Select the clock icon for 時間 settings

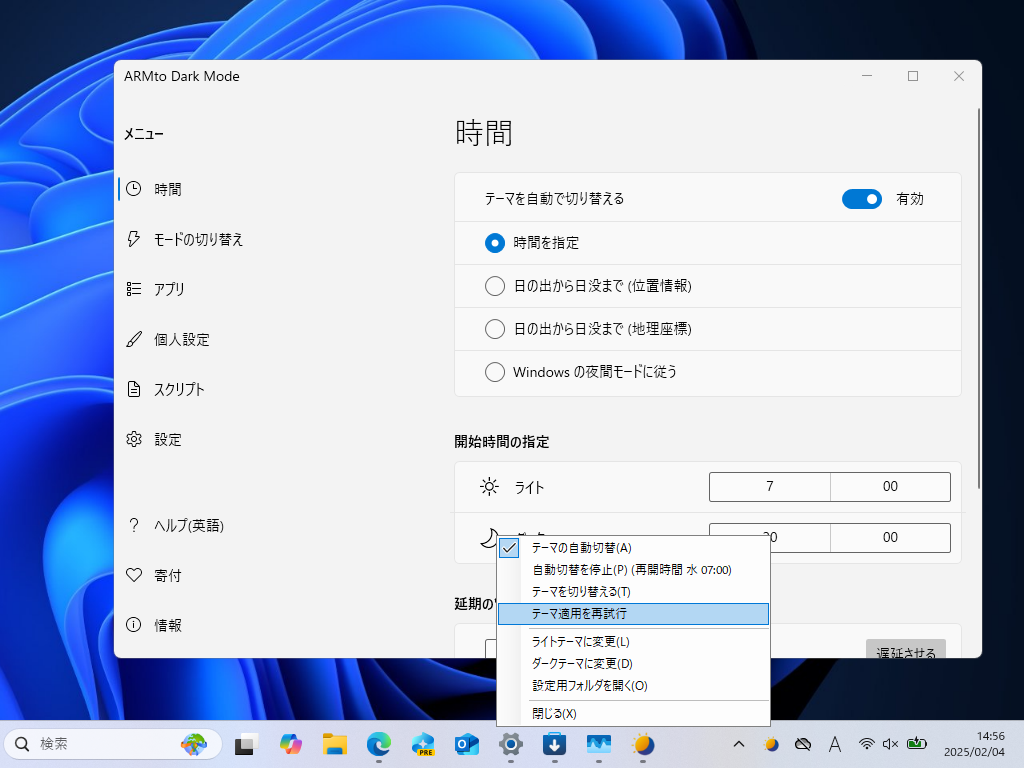coord(133,189)
